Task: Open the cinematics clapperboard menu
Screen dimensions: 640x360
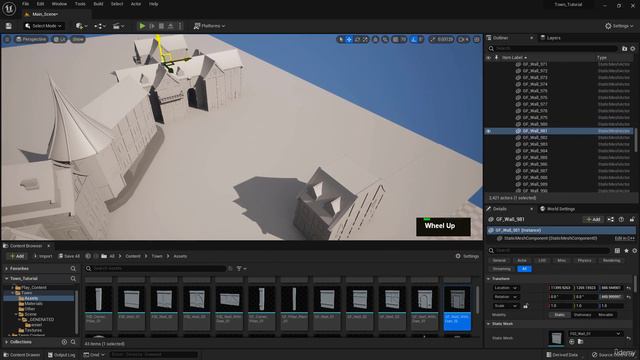Action: [118, 26]
